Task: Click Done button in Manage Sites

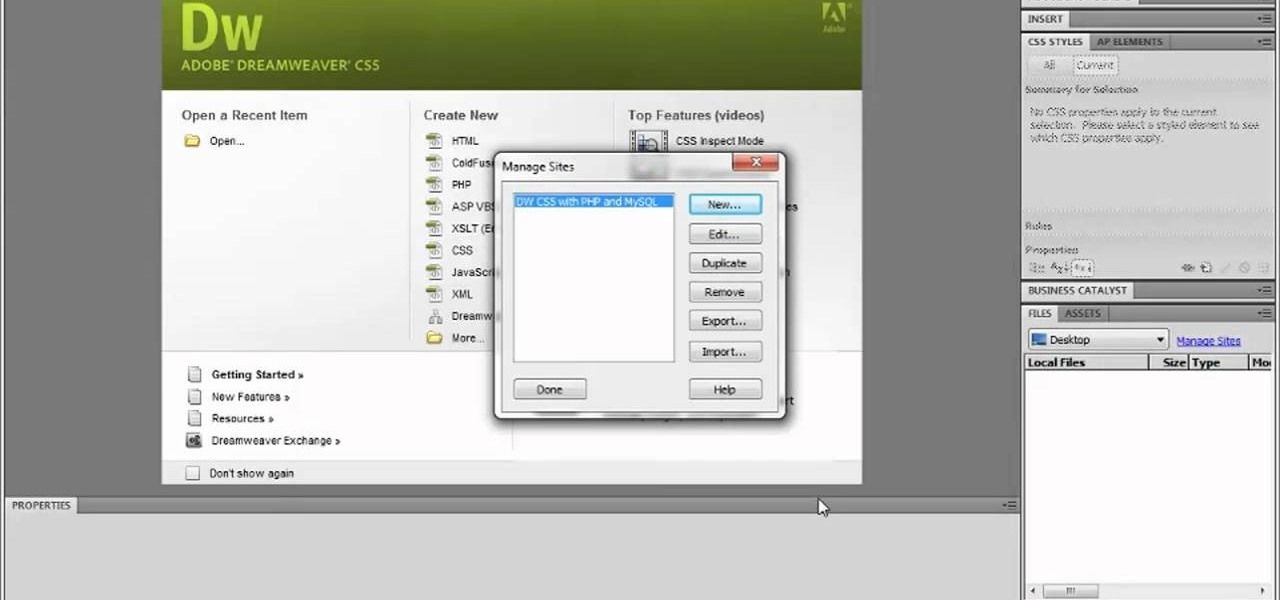Action: (x=550, y=390)
